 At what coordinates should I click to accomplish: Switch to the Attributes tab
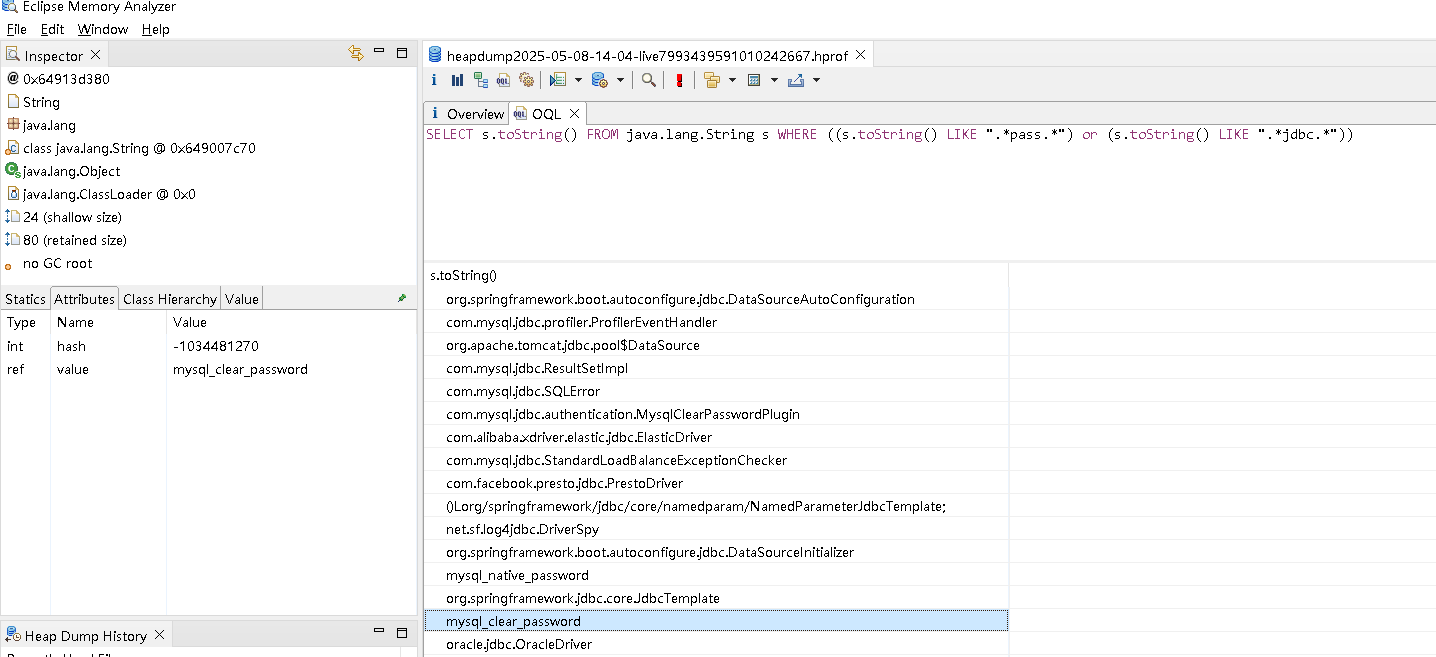click(84, 299)
